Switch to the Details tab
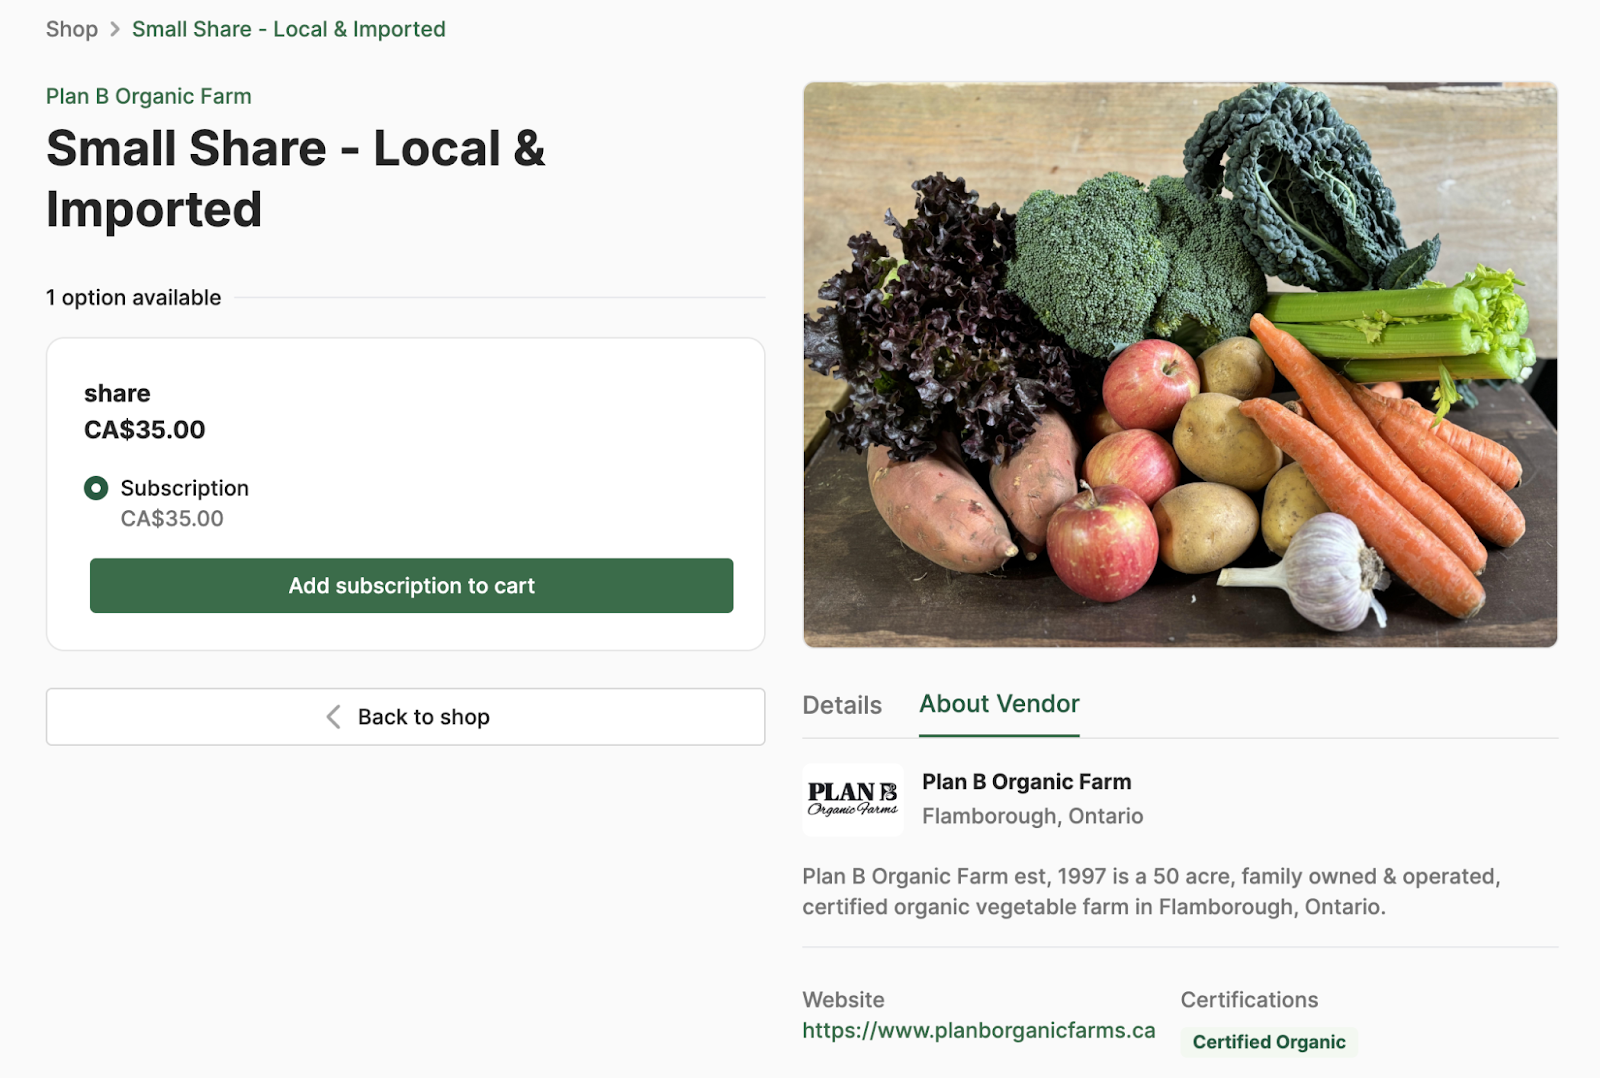1600x1078 pixels. tap(841, 705)
